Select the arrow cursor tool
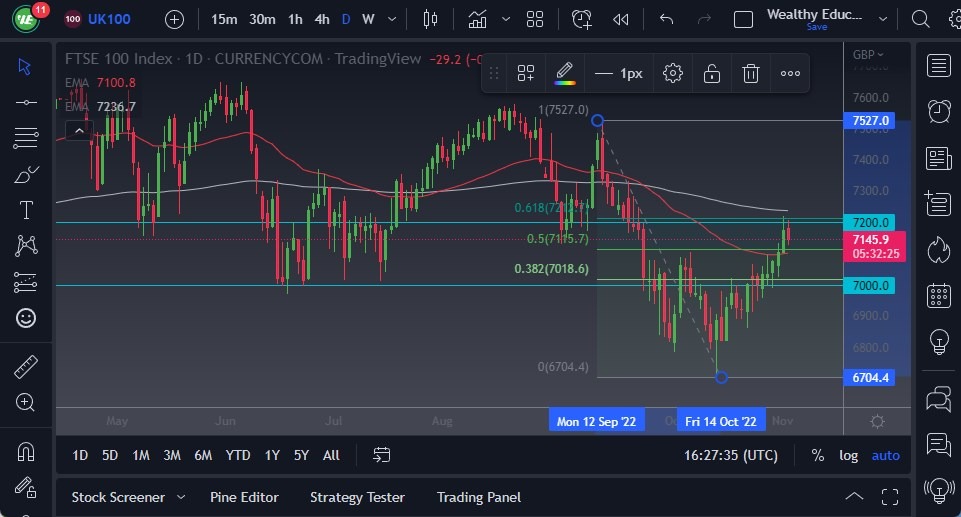Viewport: 961px width, 517px height. tap(25, 67)
